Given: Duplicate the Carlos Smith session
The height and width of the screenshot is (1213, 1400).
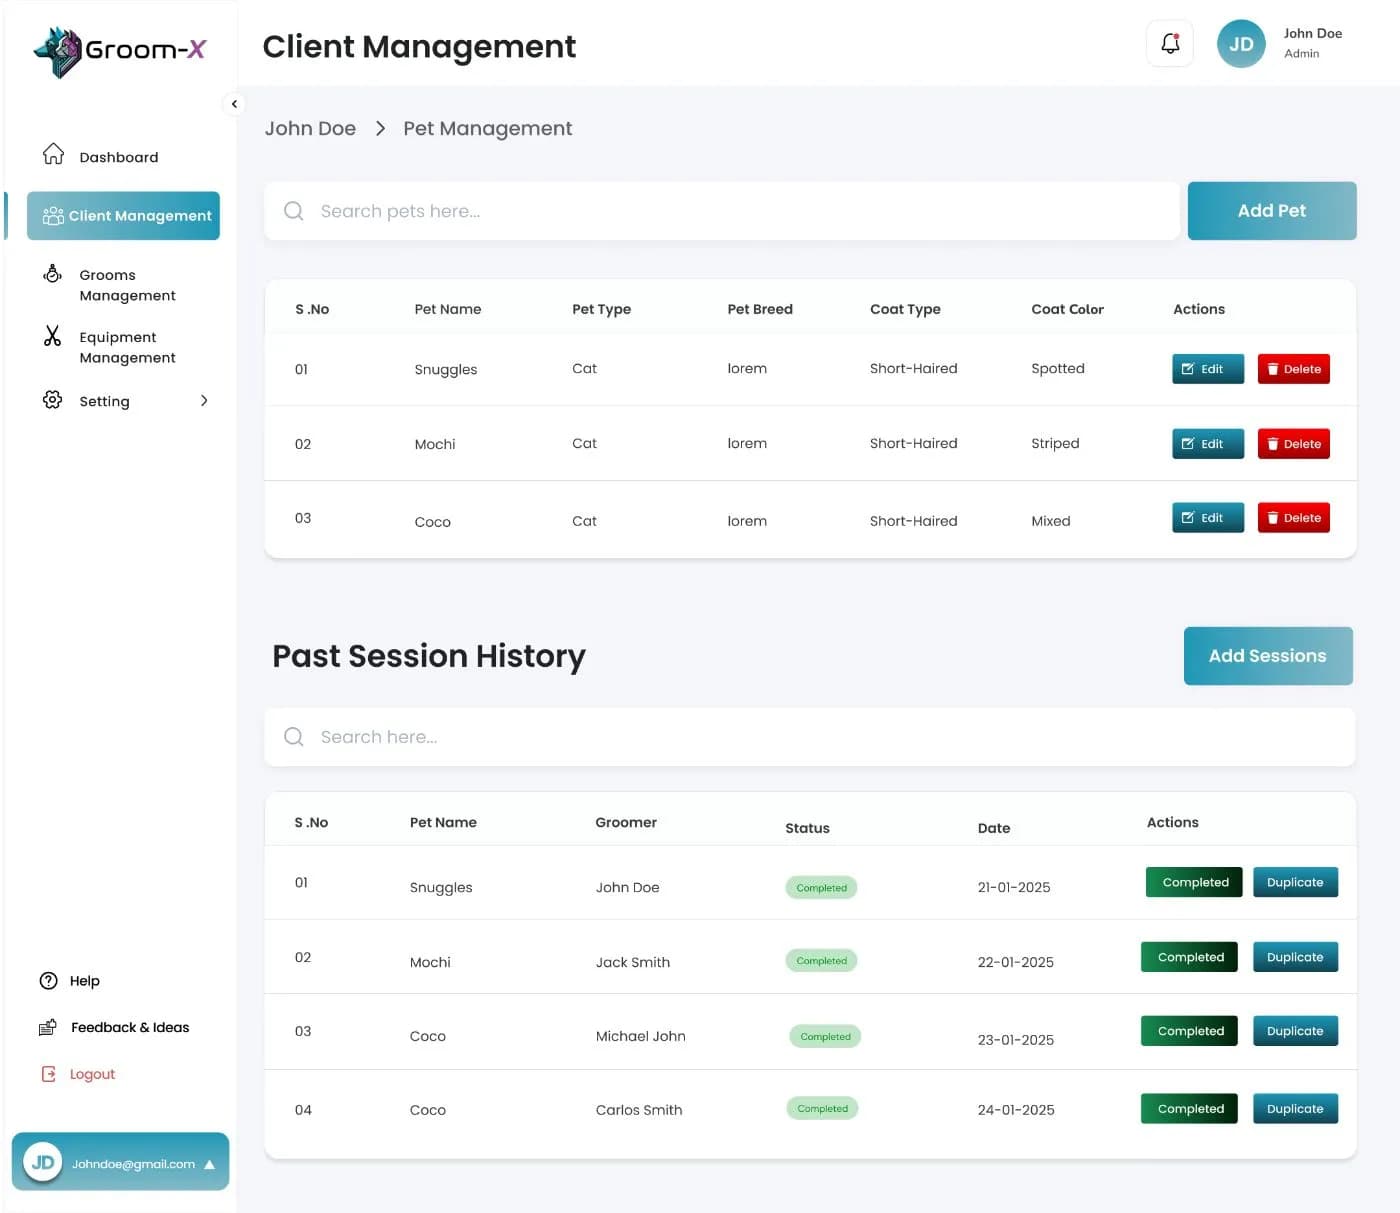Looking at the screenshot, I should click(1295, 1108).
